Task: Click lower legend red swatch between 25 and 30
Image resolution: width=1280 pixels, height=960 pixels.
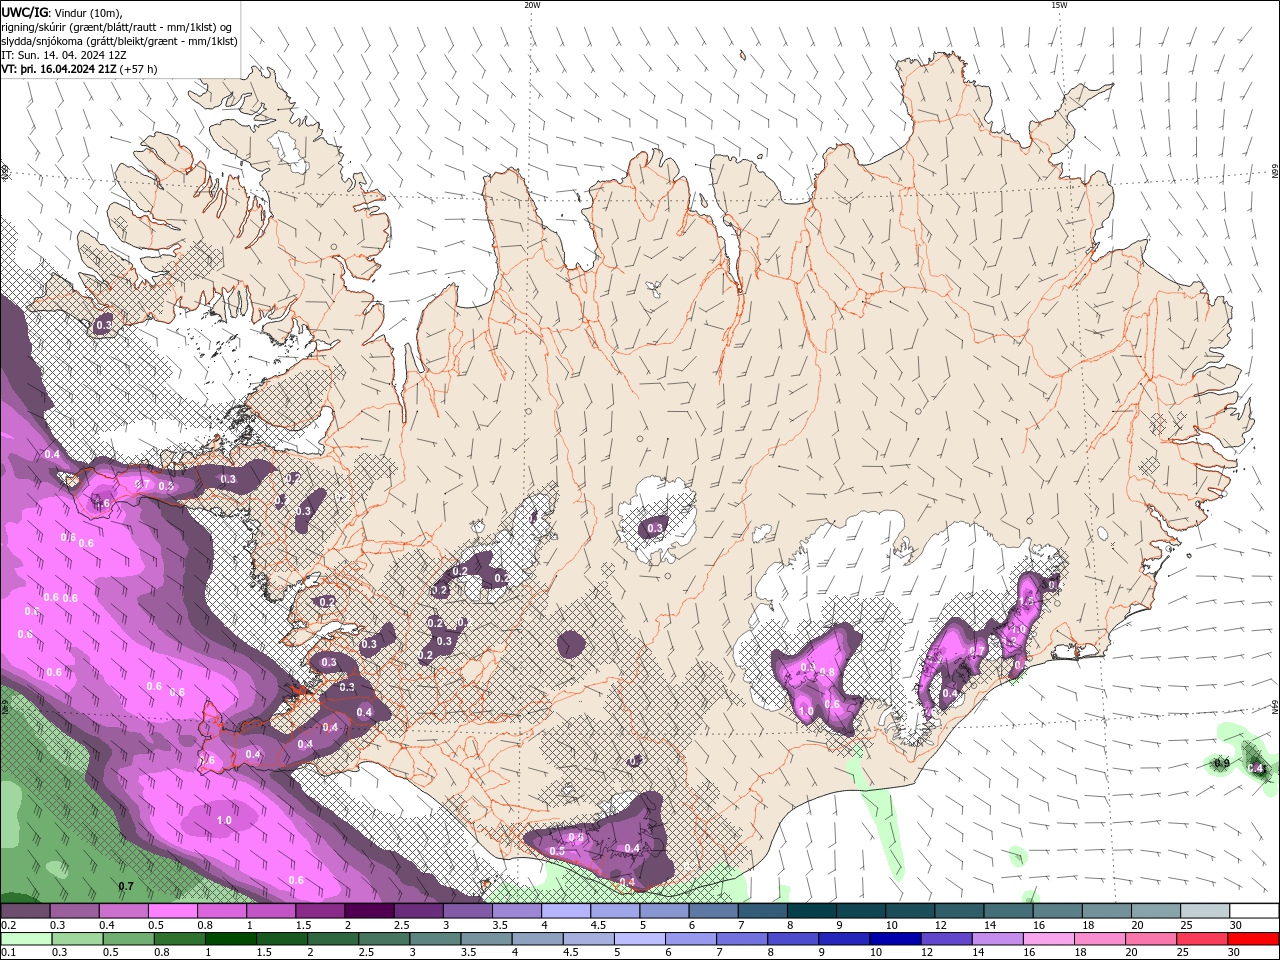Action: [x=1200, y=939]
